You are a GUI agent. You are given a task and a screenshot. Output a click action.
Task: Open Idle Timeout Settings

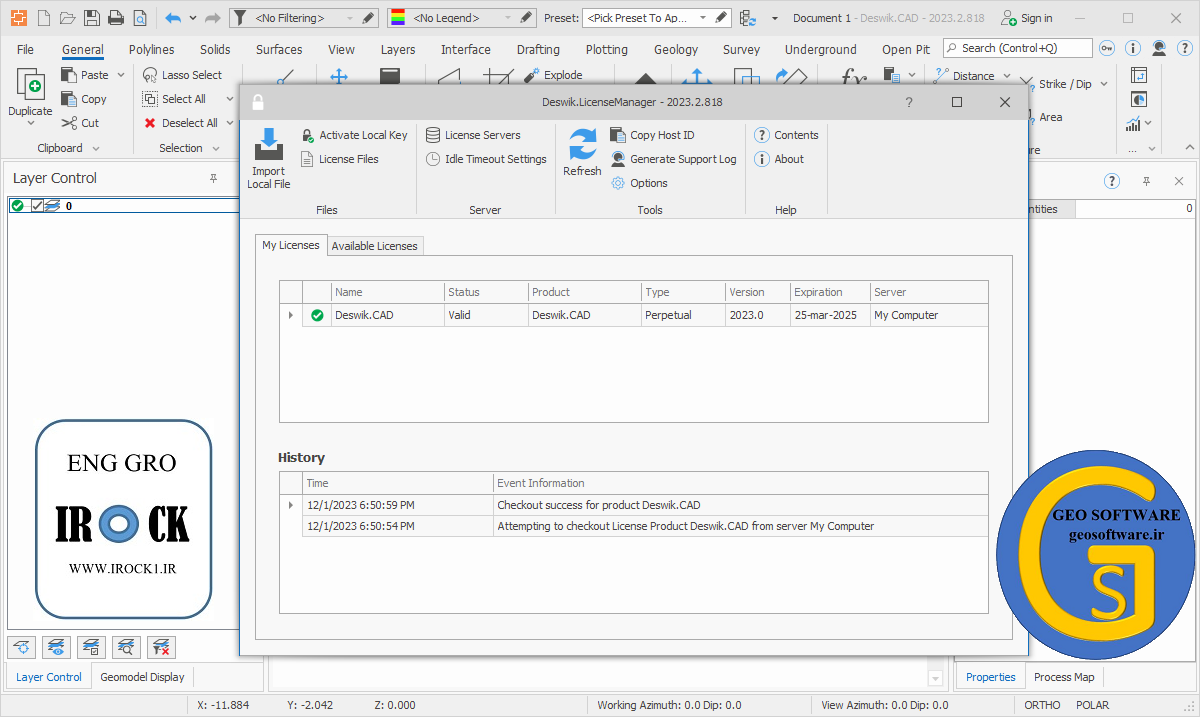486,159
